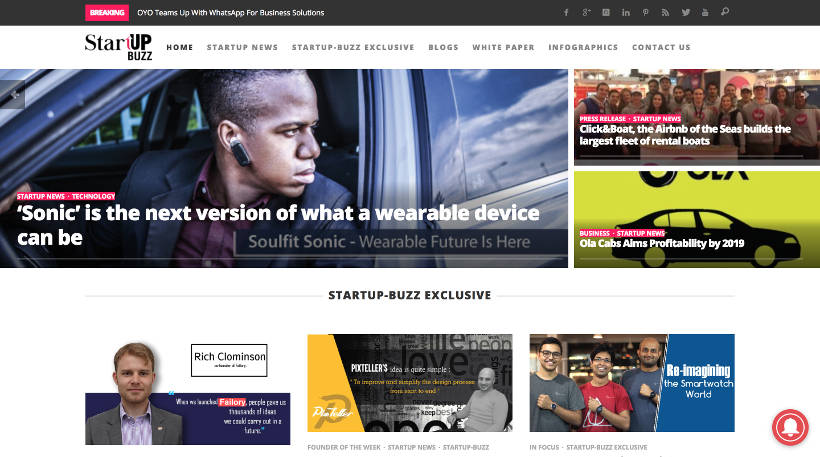This screenshot has height=457, width=820.
Task: Open the LinkedIn social icon
Action: point(626,13)
